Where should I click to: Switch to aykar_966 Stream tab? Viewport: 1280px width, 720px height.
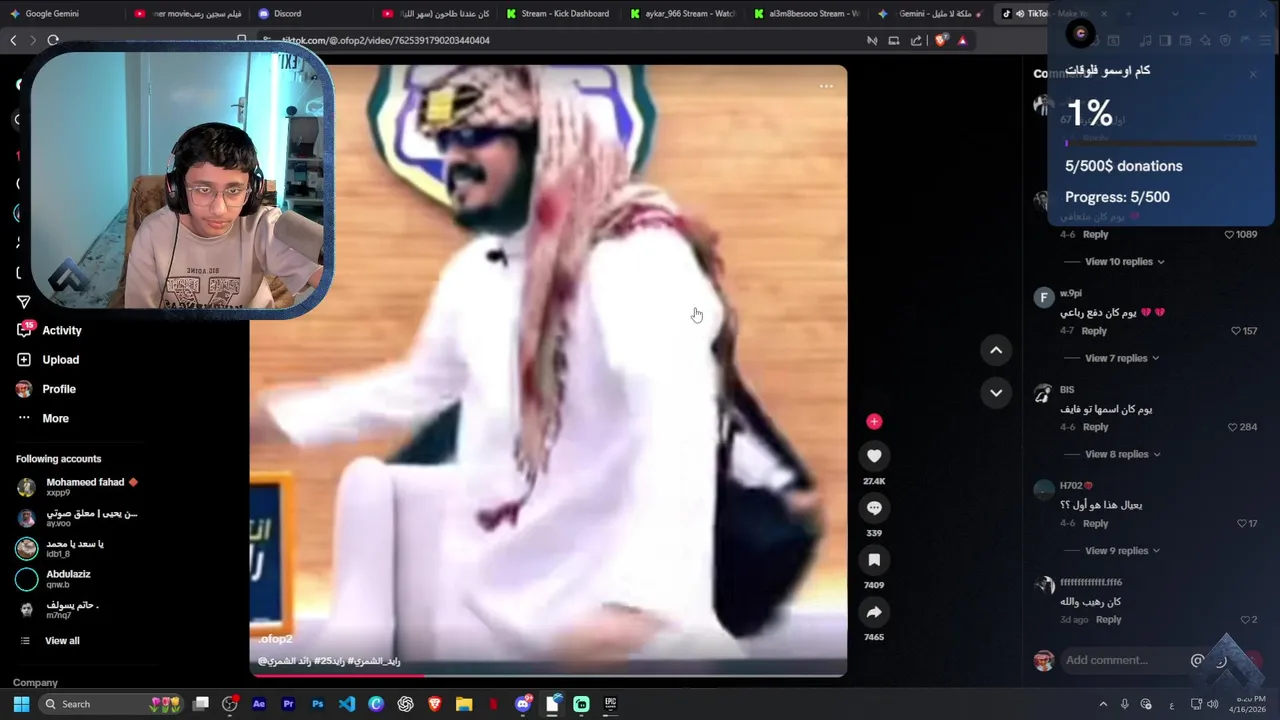683,14
